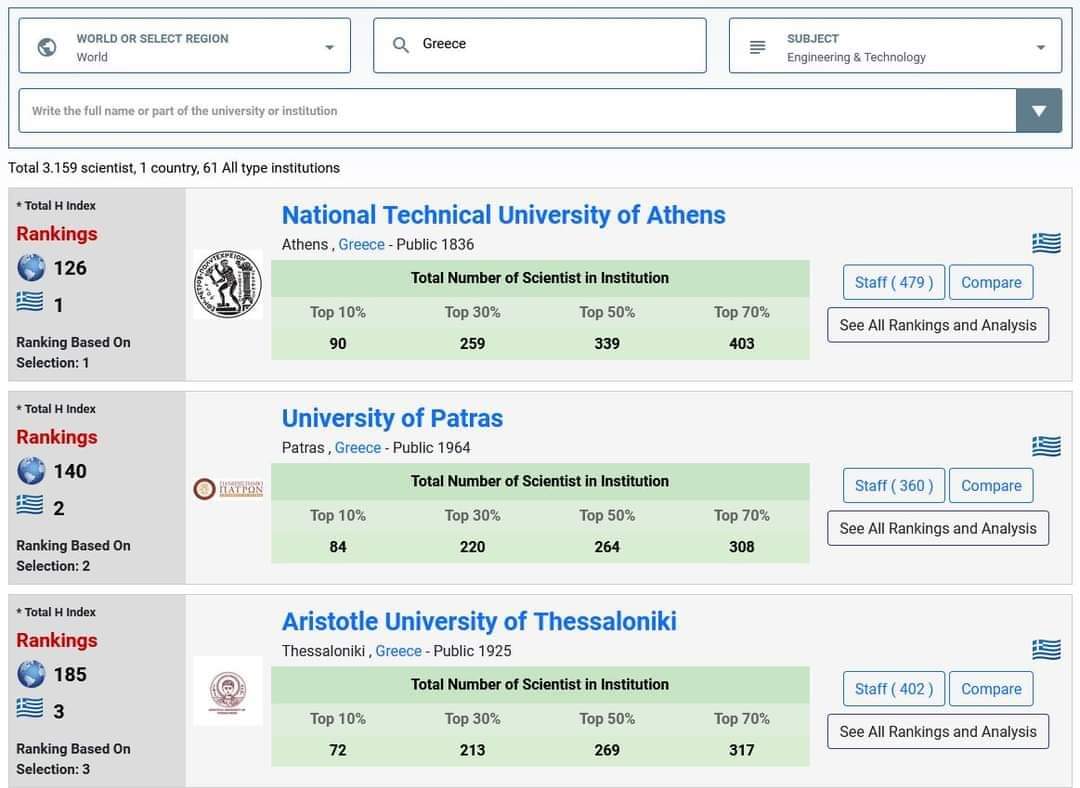Open Staff (402) list
1080x788 pixels.
click(x=894, y=689)
